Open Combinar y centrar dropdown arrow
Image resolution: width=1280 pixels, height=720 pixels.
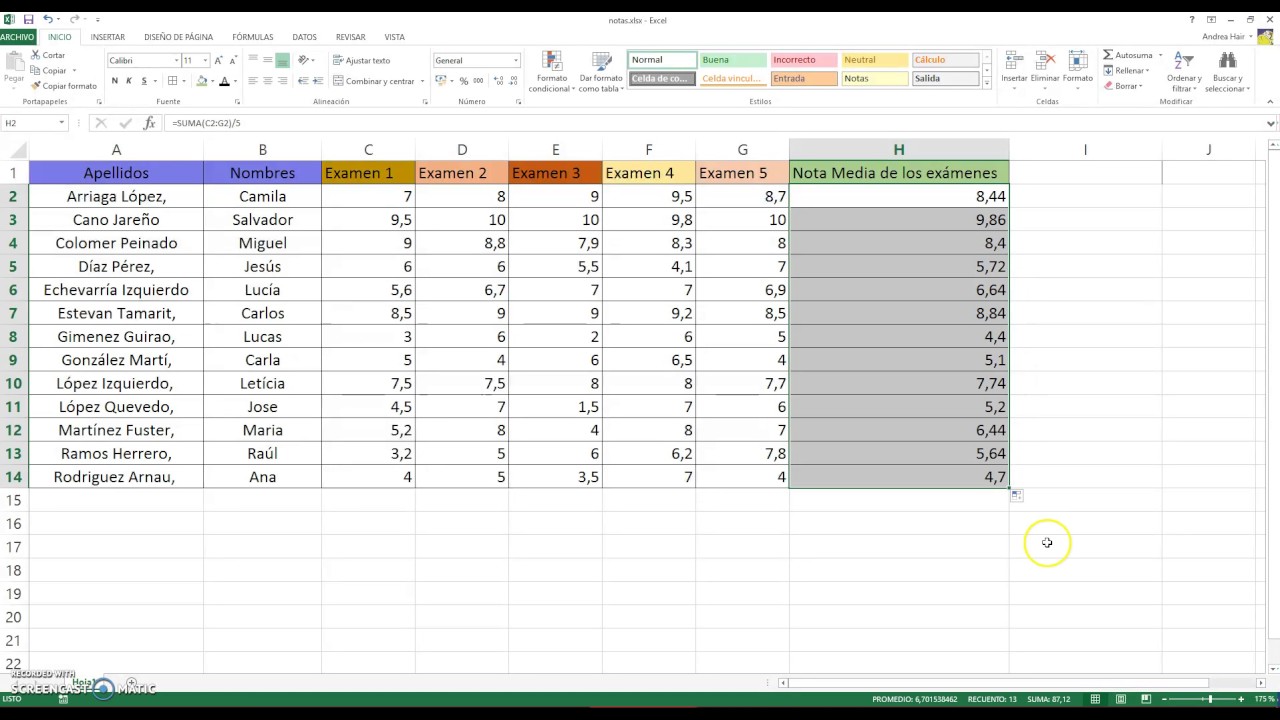point(422,81)
